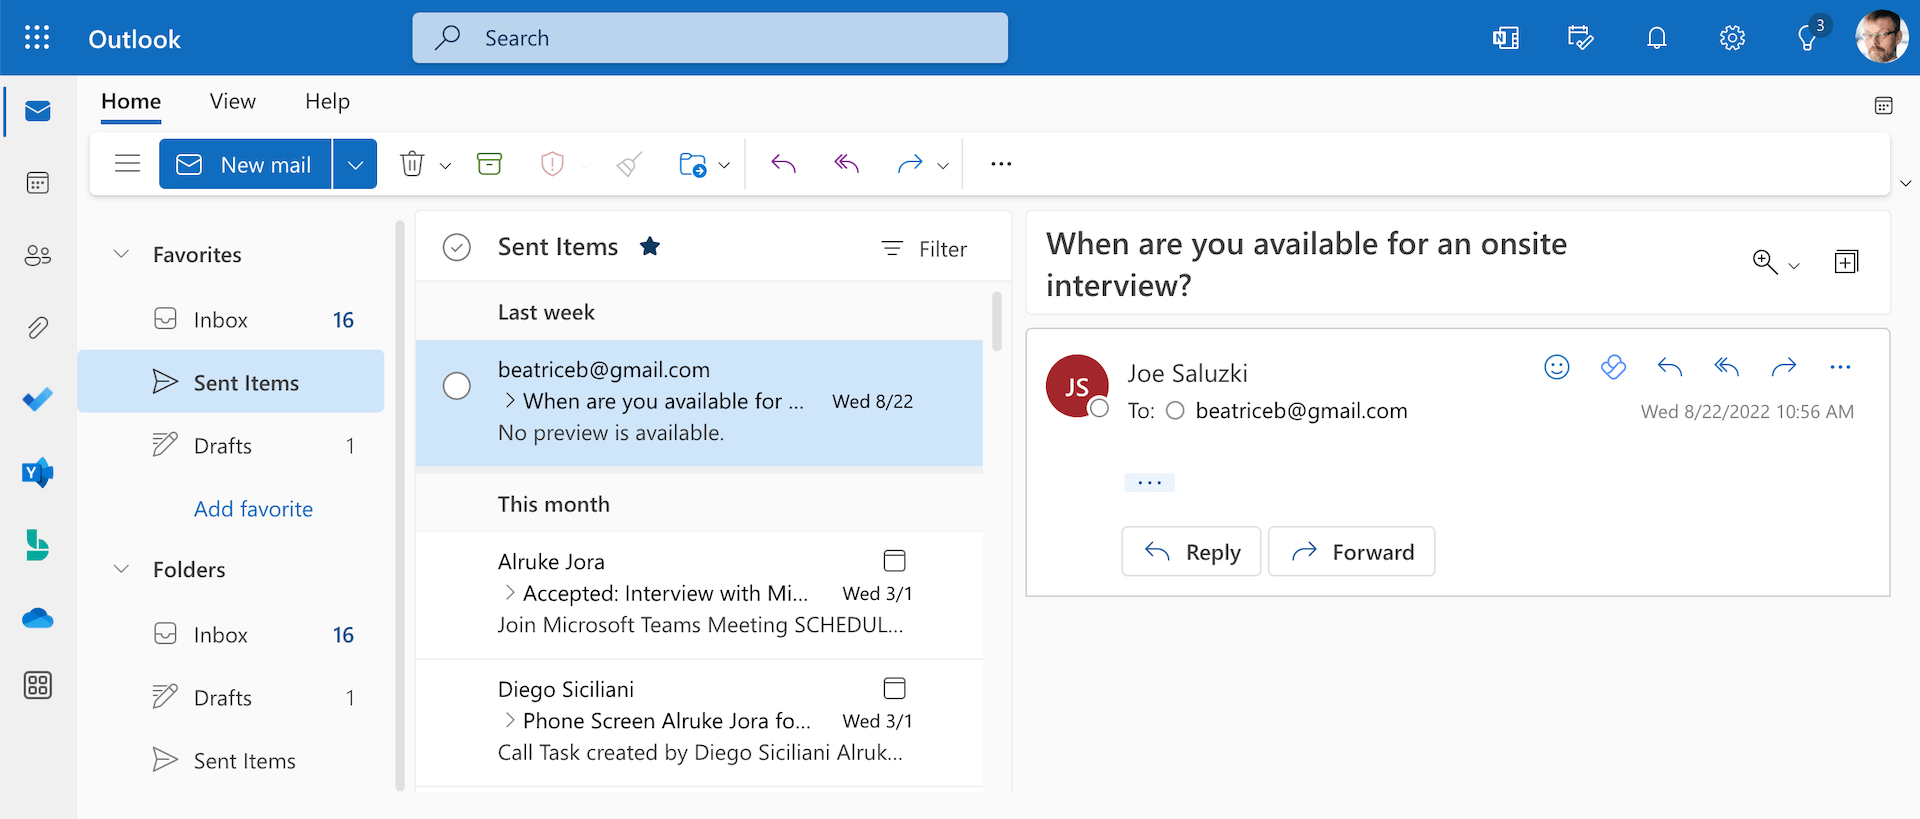
Task: Open the People contacts app
Action: coord(38,256)
